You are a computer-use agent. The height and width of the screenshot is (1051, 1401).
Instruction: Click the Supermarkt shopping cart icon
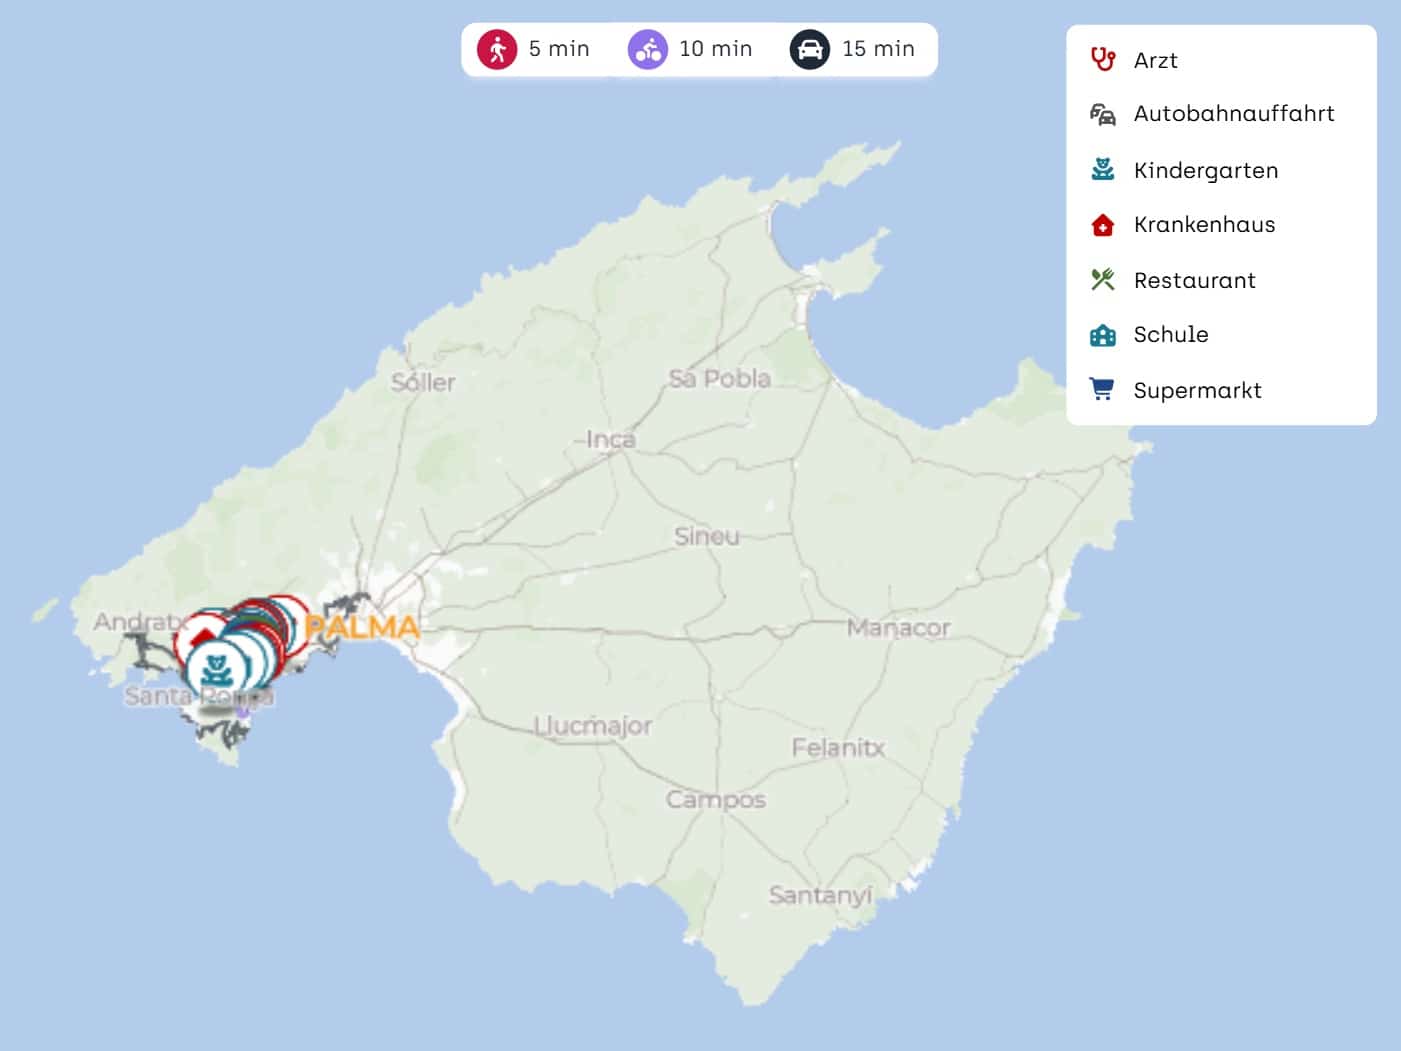tap(1103, 390)
